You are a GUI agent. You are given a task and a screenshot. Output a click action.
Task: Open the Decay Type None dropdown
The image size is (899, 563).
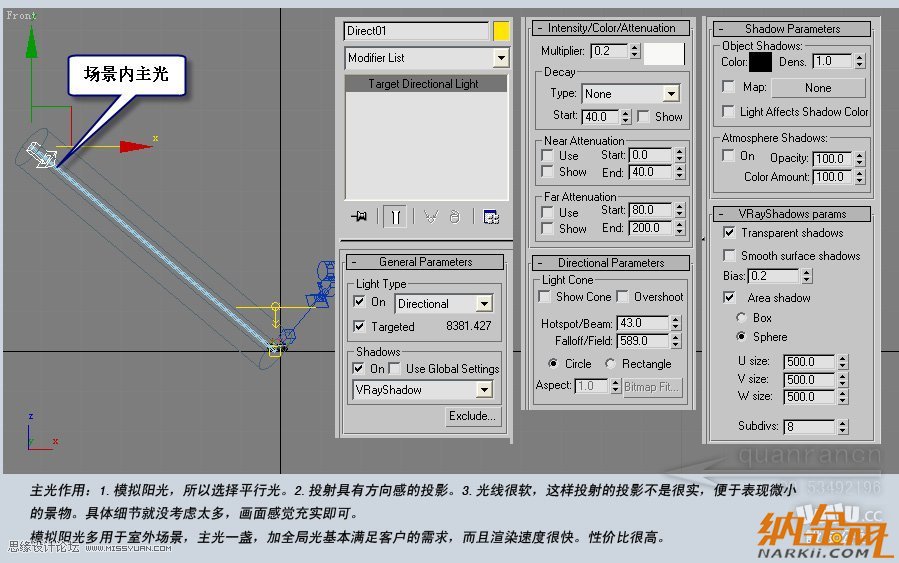click(671, 93)
